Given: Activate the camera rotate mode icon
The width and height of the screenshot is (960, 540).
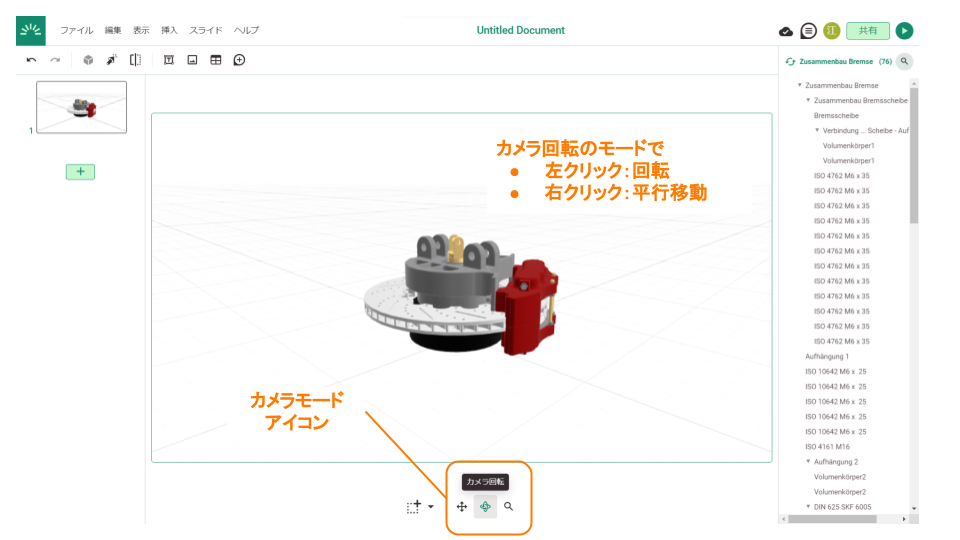Looking at the screenshot, I should (x=485, y=507).
